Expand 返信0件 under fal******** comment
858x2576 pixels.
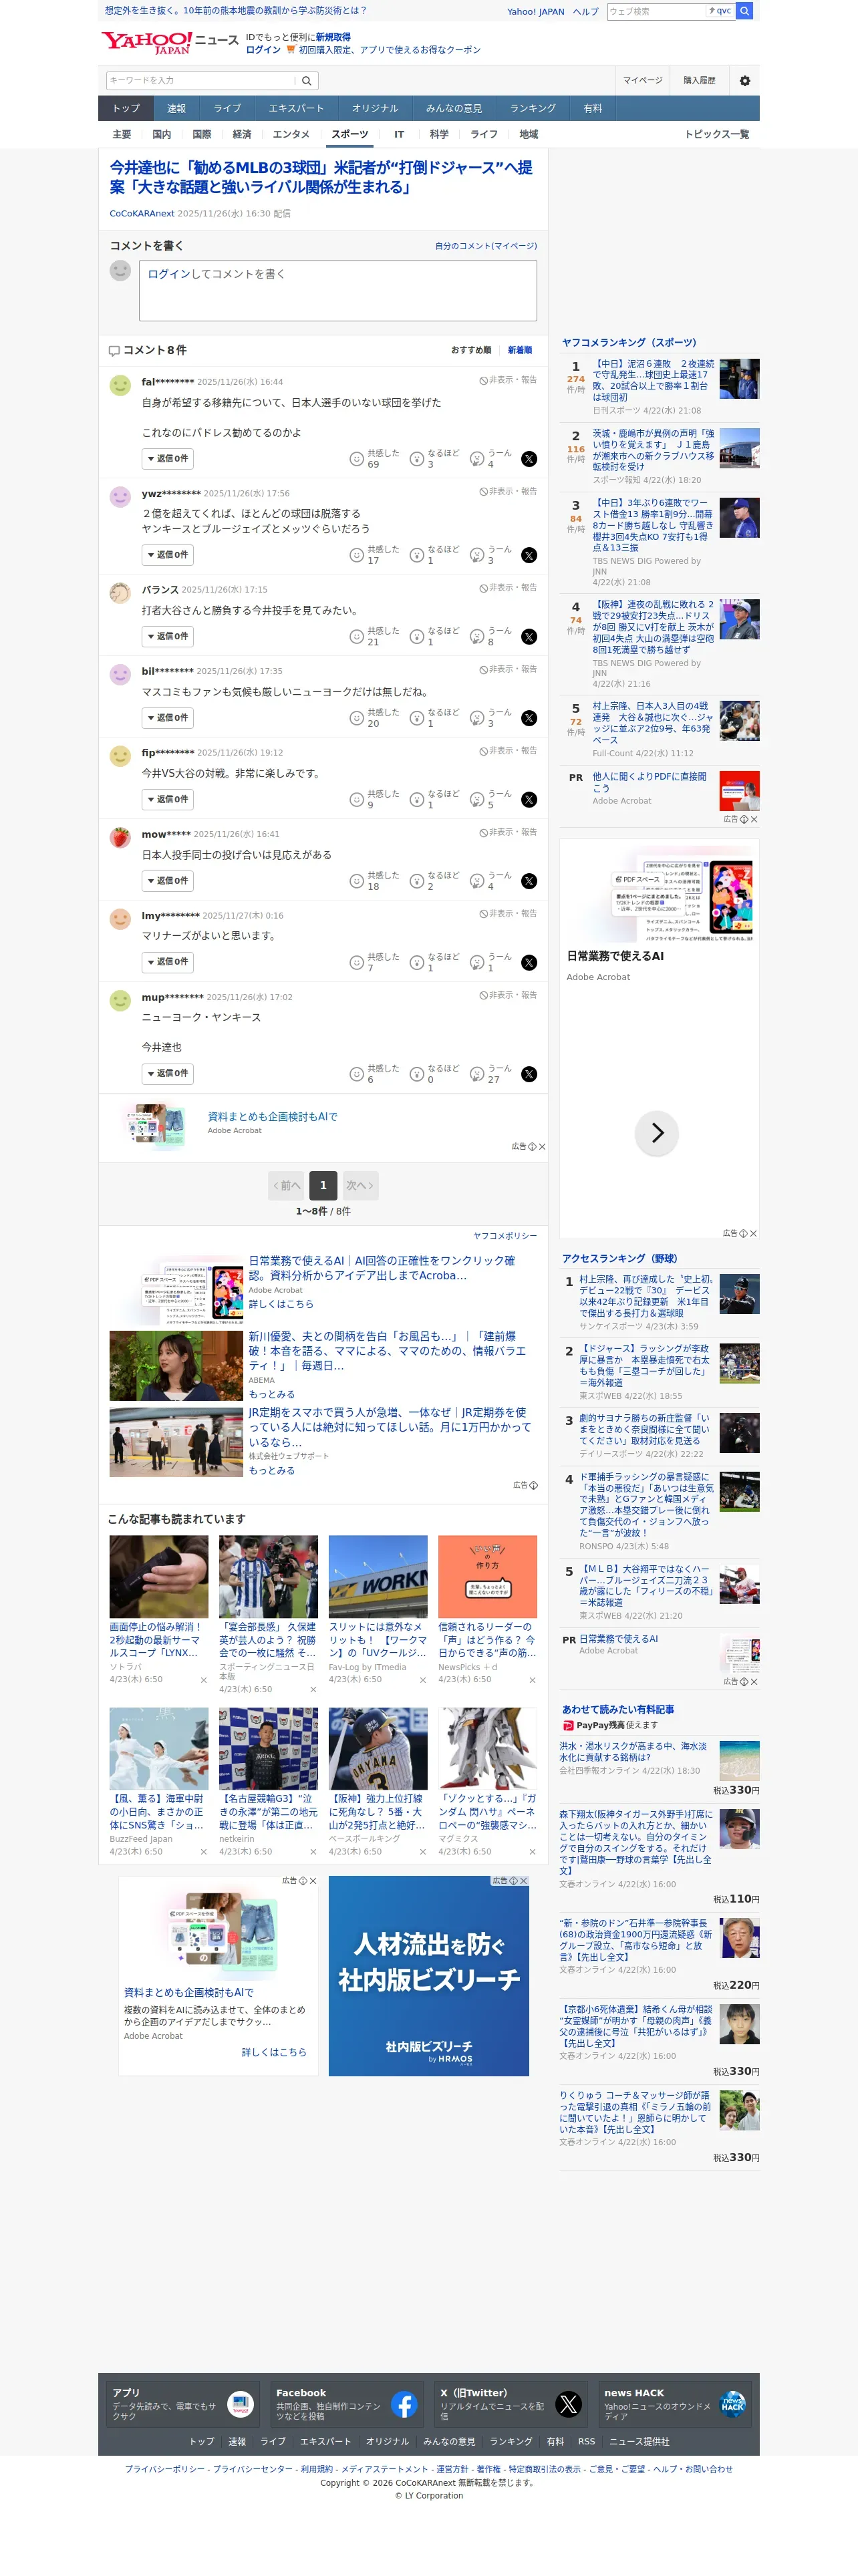[168, 459]
